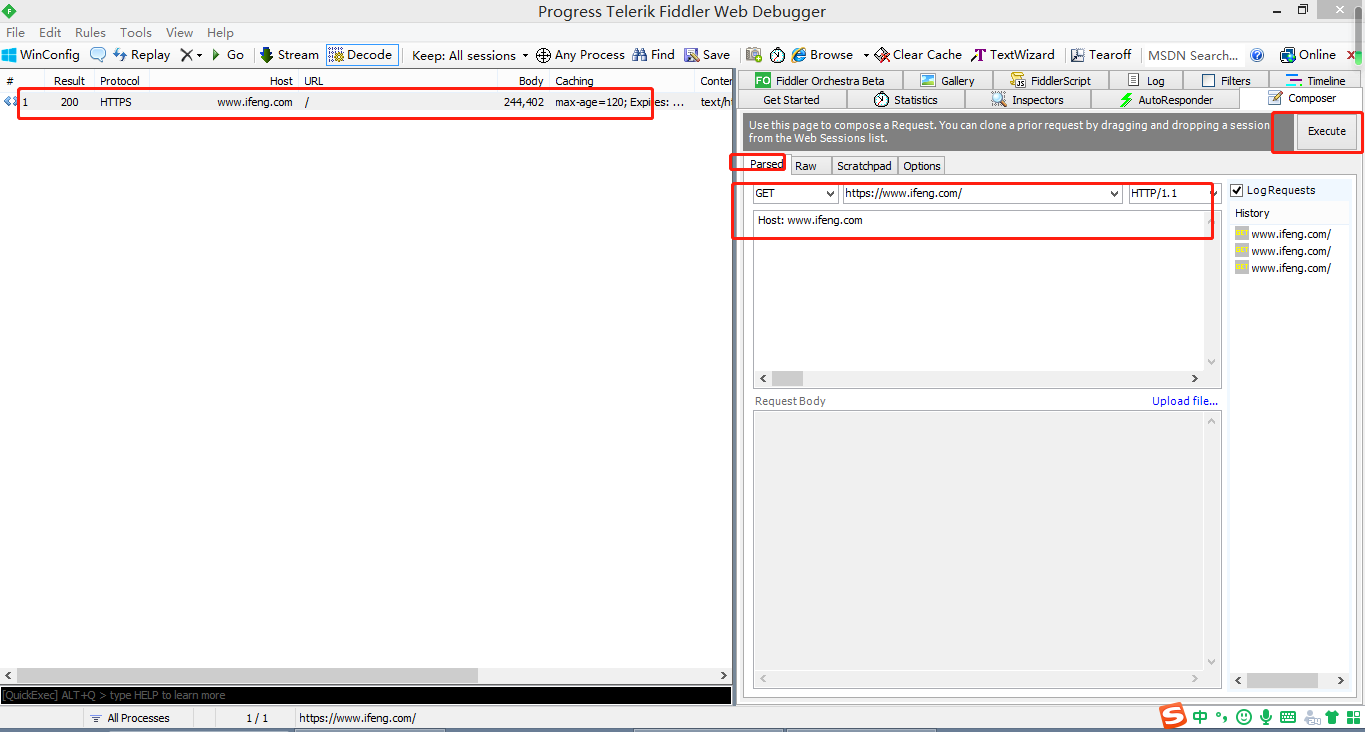Image resolution: width=1365 pixels, height=732 pixels.
Task: Open the Rules menu
Action: tap(90, 32)
